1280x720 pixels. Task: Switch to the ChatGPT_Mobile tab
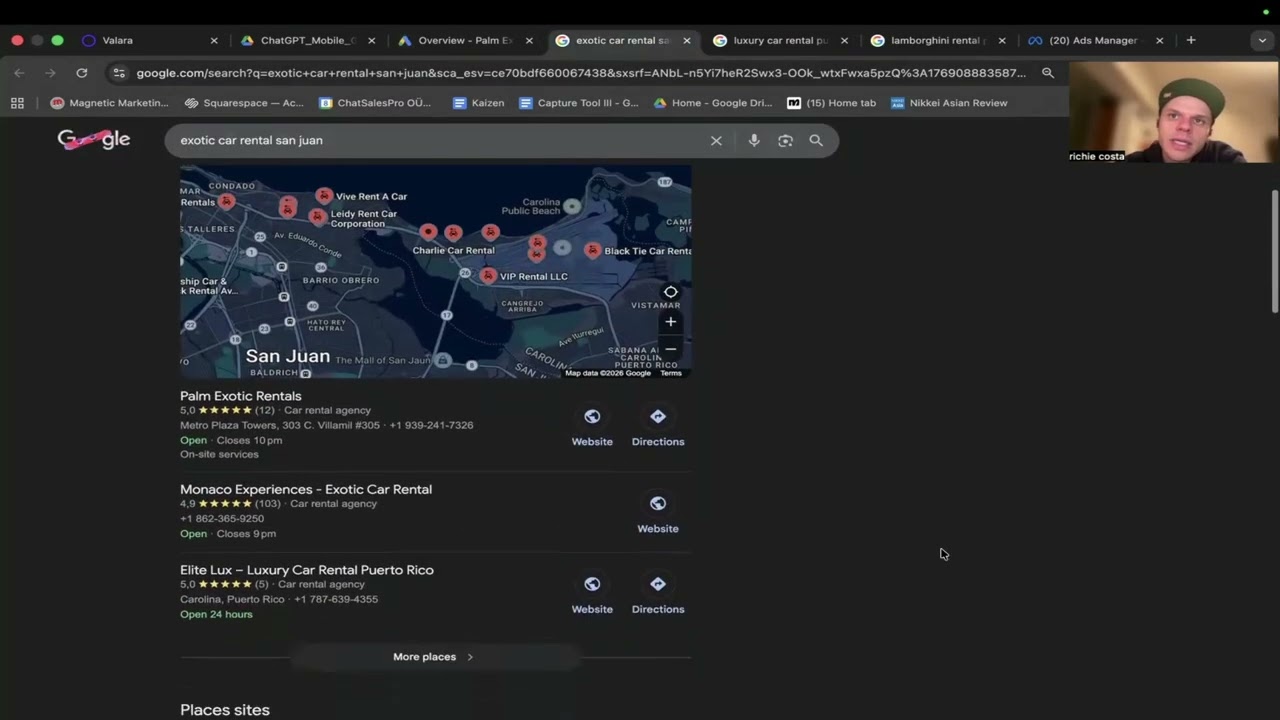(307, 41)
